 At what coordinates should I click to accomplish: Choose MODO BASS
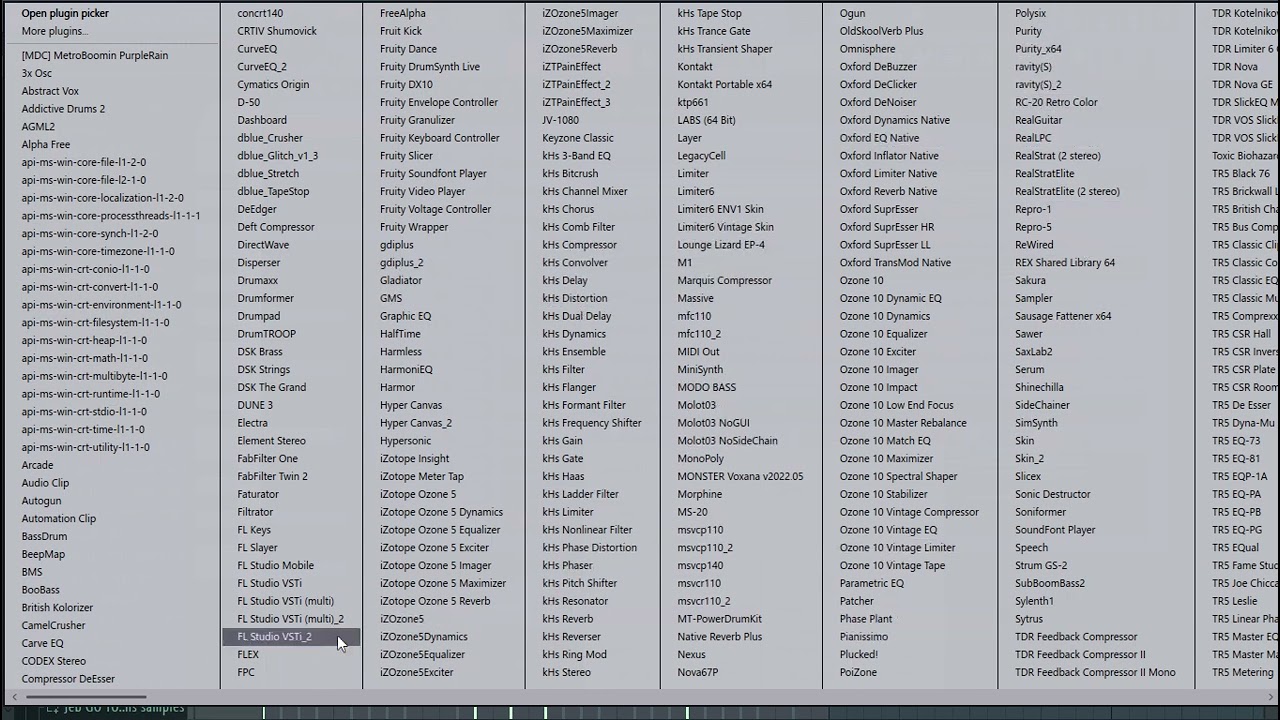[x=706, y=388]
